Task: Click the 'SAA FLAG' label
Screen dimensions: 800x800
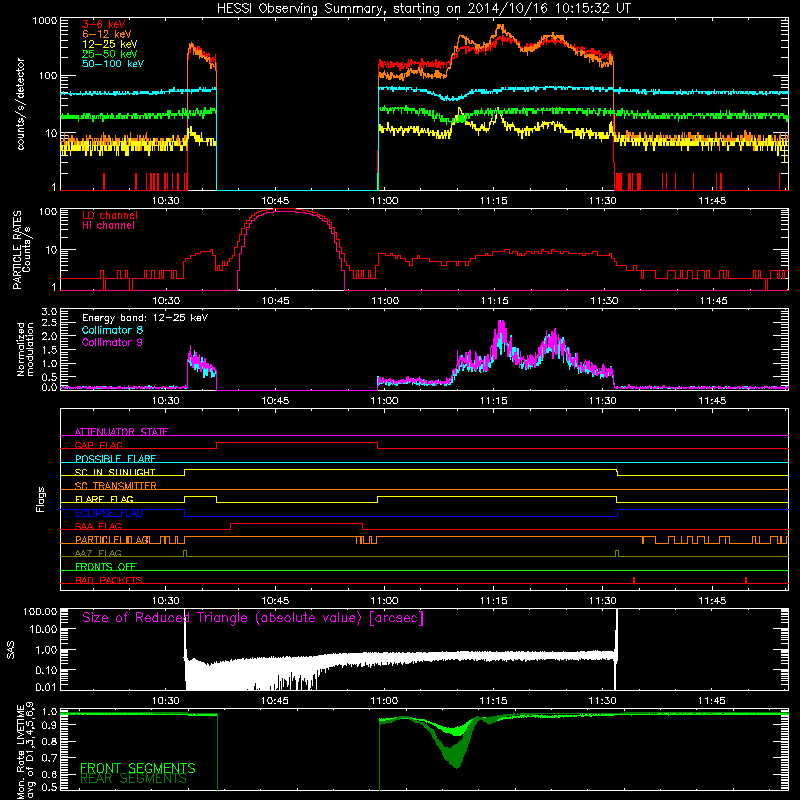Action: tap(98, 526)
